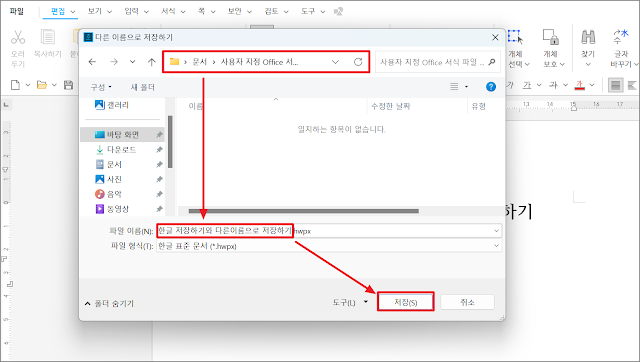Screen dimensions: 640x362
Task: Click the 취소 cancel button
Action: point(467,302)
